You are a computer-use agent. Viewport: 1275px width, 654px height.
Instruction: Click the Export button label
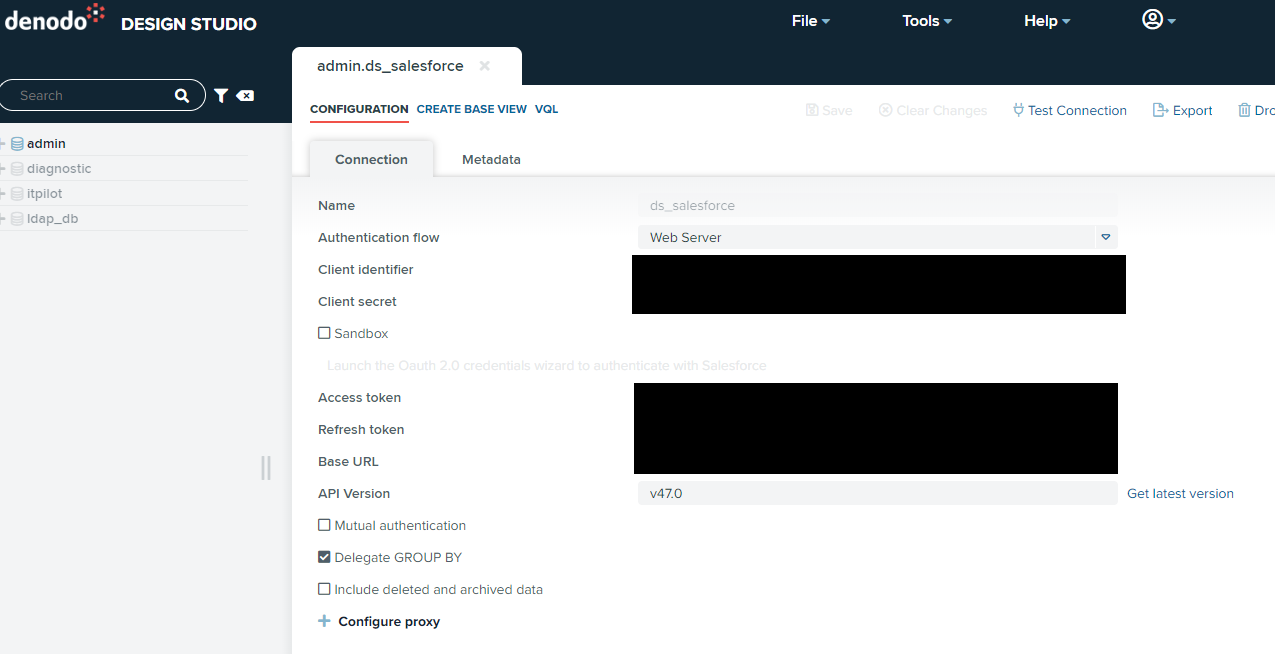[1192, 110]
